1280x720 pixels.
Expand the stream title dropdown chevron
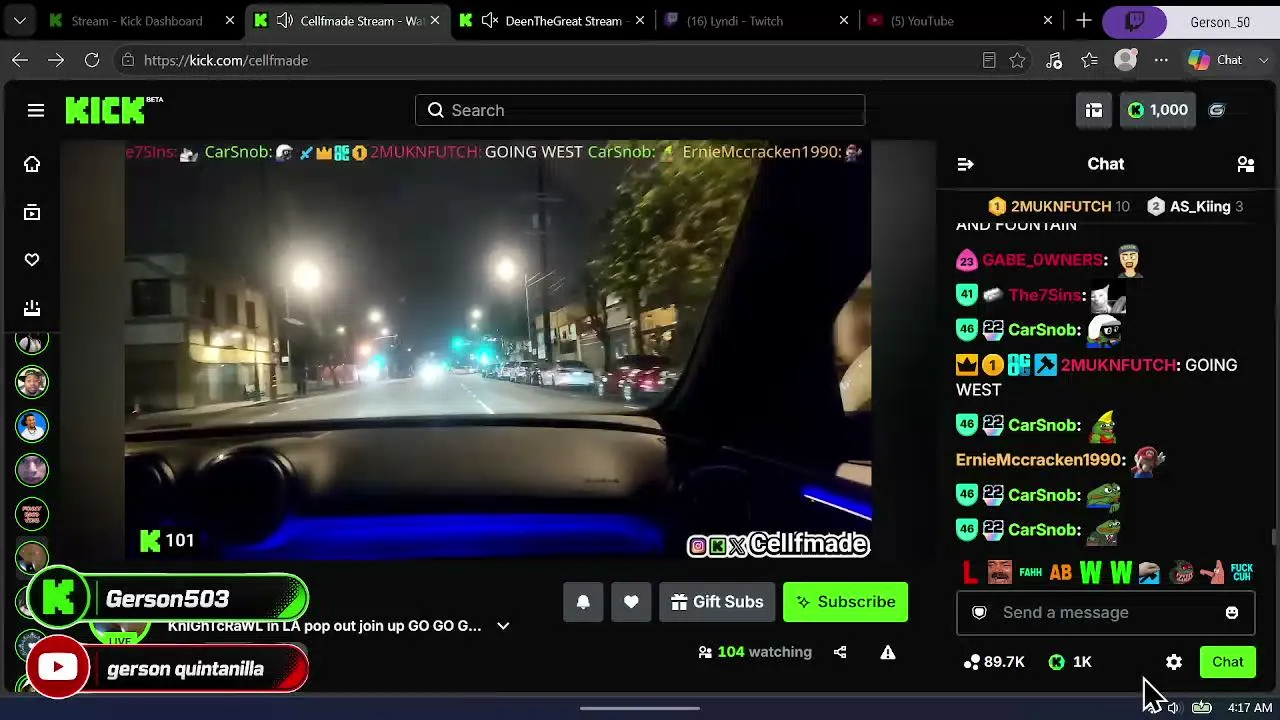[x=503, y=626]
